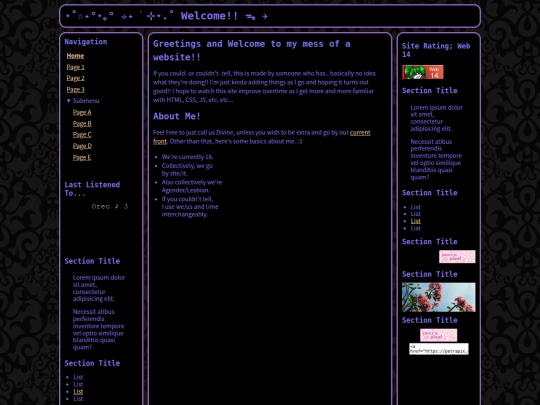Click the 'Greetings and Welcome' main heading

coord(251,50)
